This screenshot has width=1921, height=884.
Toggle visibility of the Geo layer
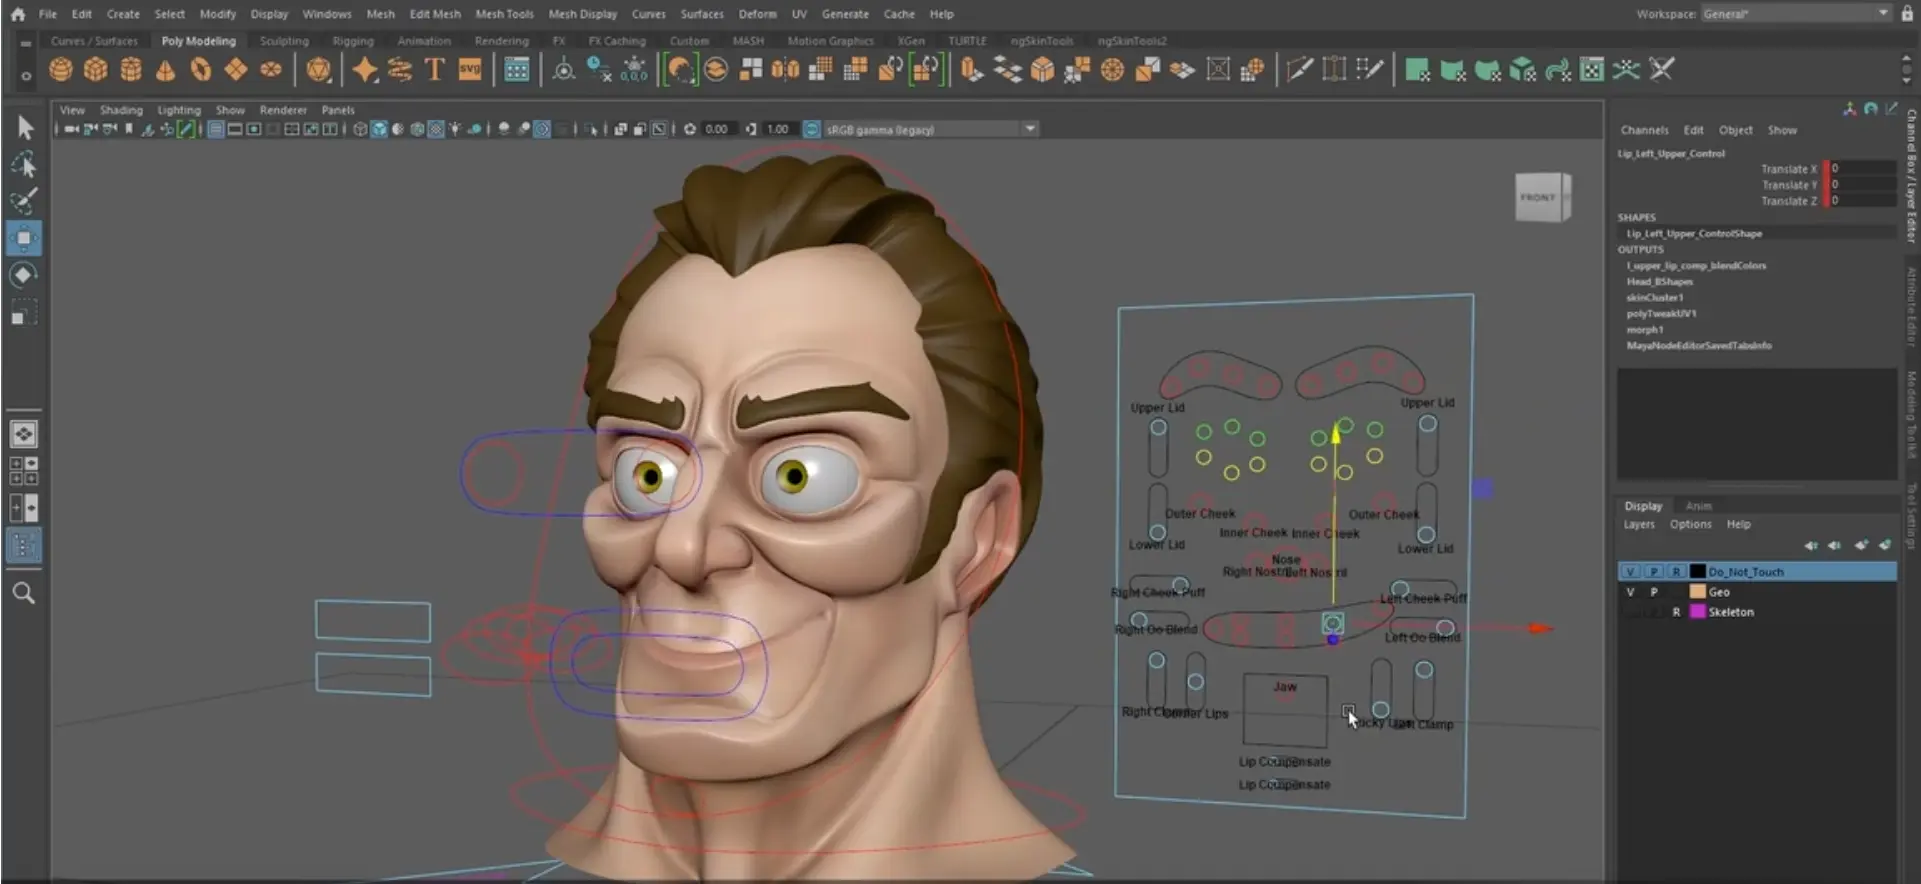tap(1630, 592)
